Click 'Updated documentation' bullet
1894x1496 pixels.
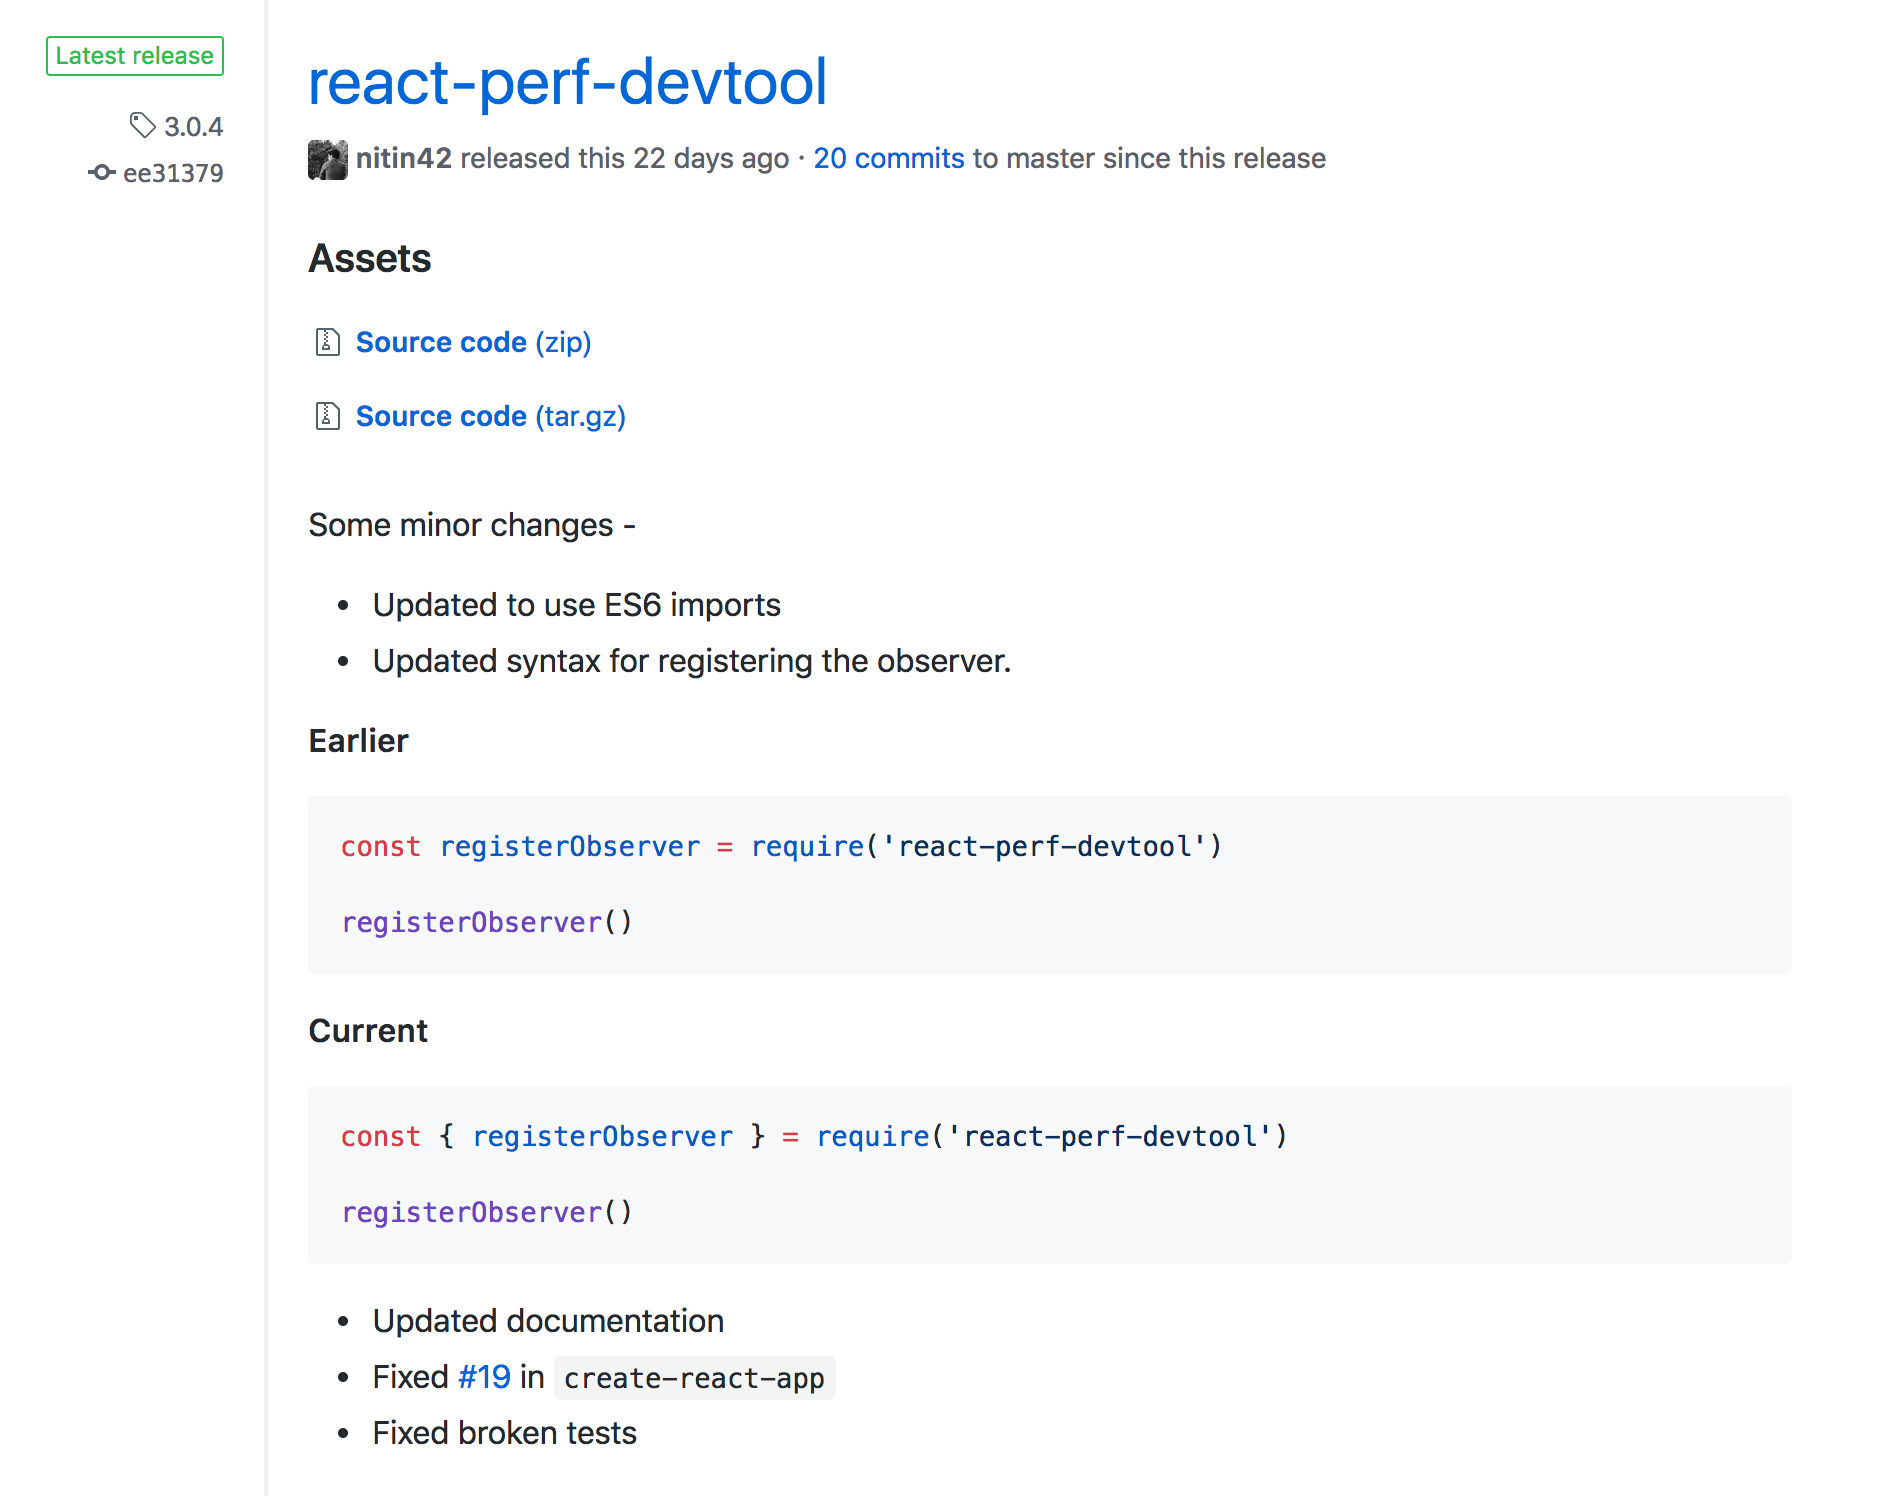(548, 1321)
